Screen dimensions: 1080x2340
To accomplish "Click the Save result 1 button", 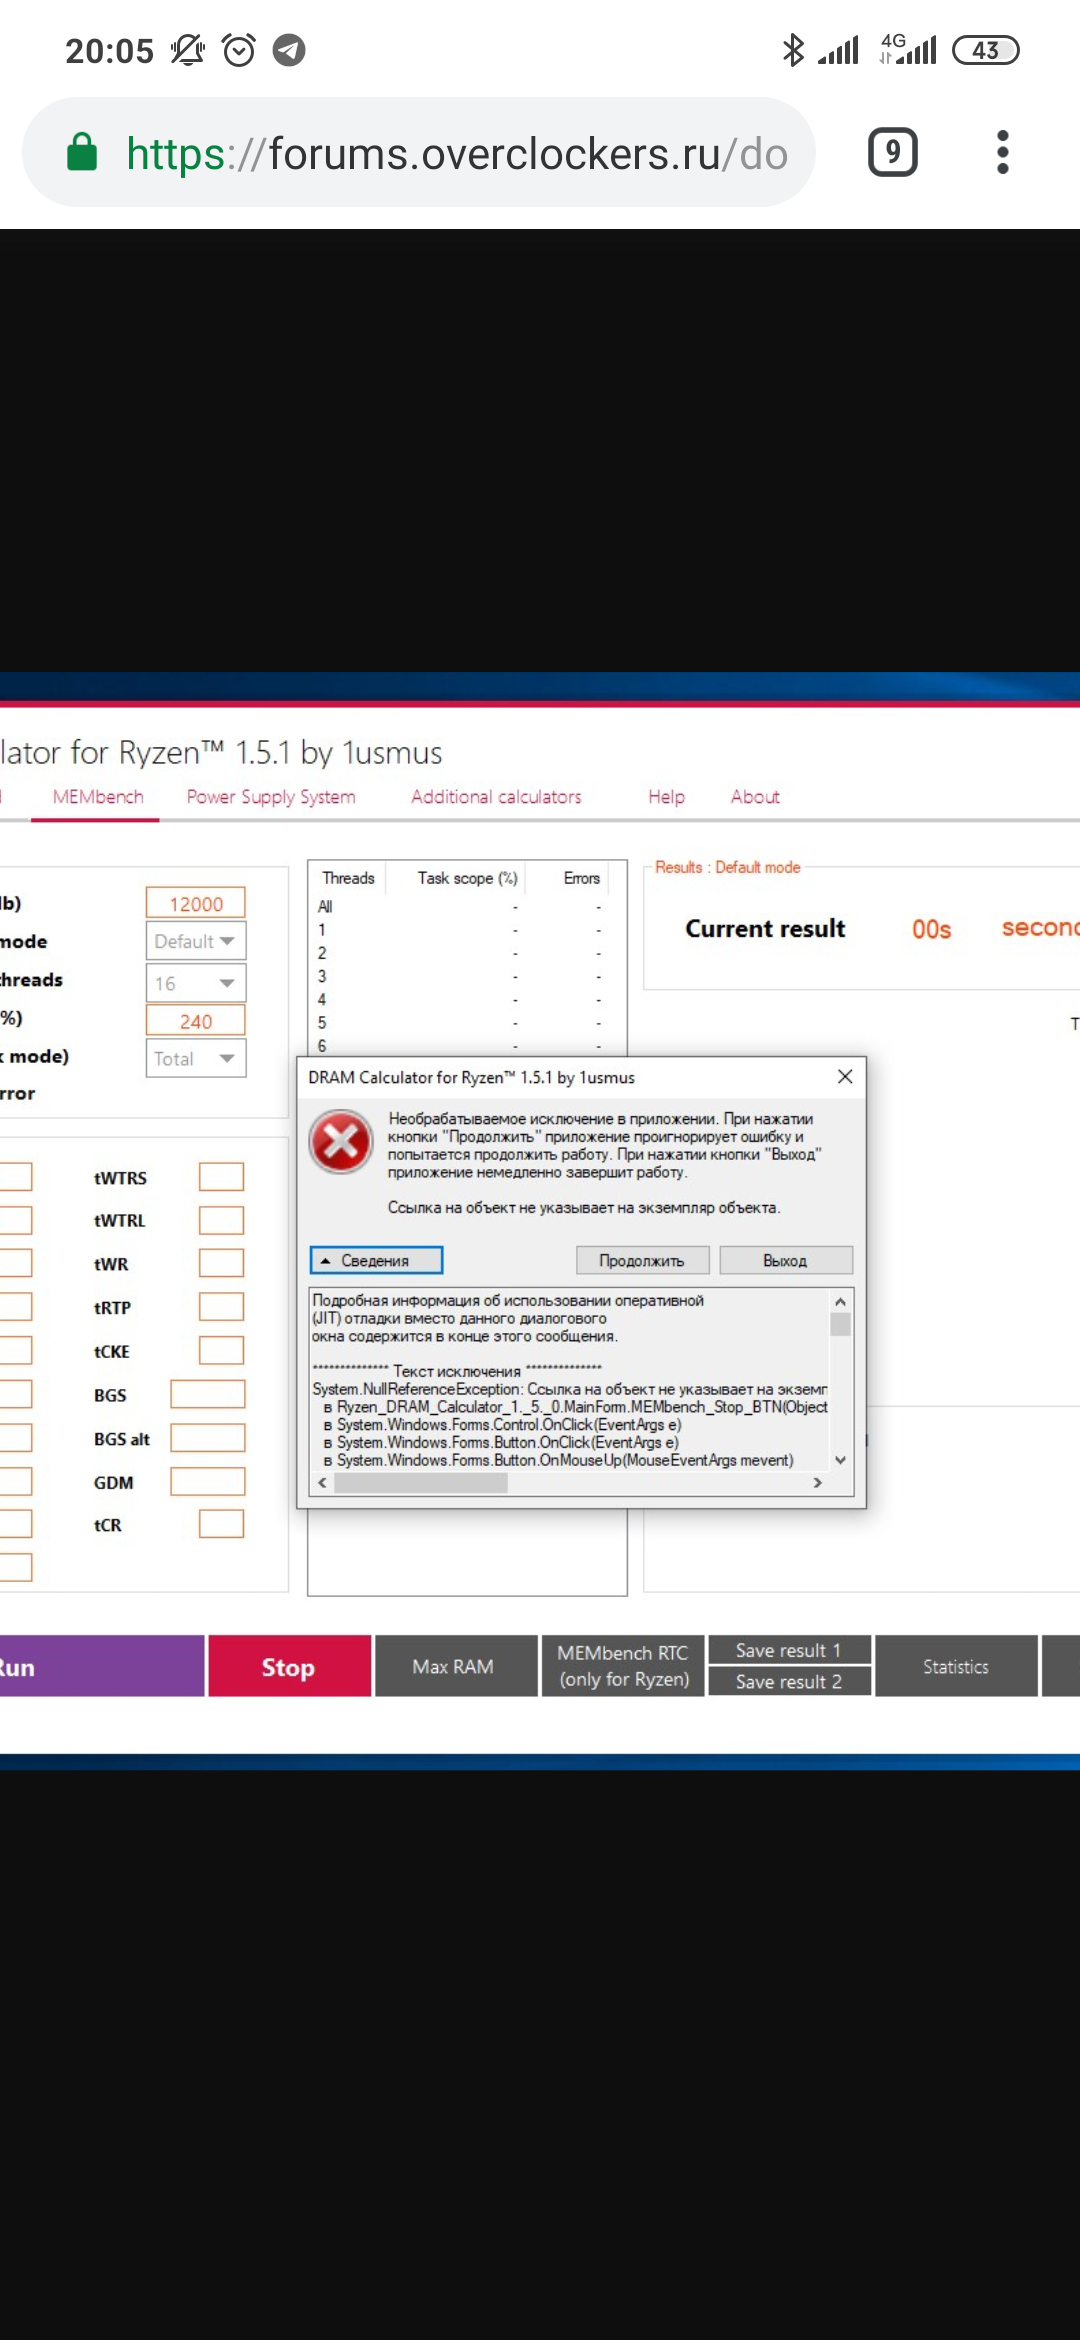I will pos(789,1650).
